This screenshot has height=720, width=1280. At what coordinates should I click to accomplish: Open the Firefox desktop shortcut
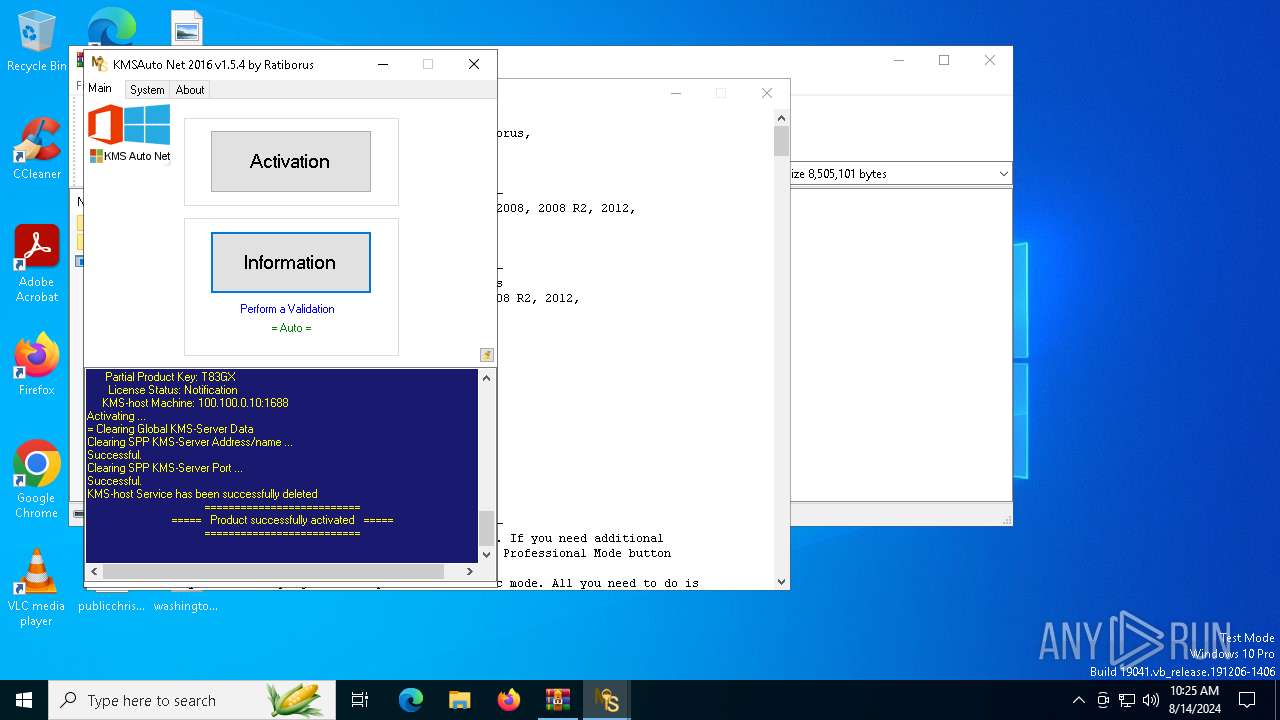tap(37, 364)
